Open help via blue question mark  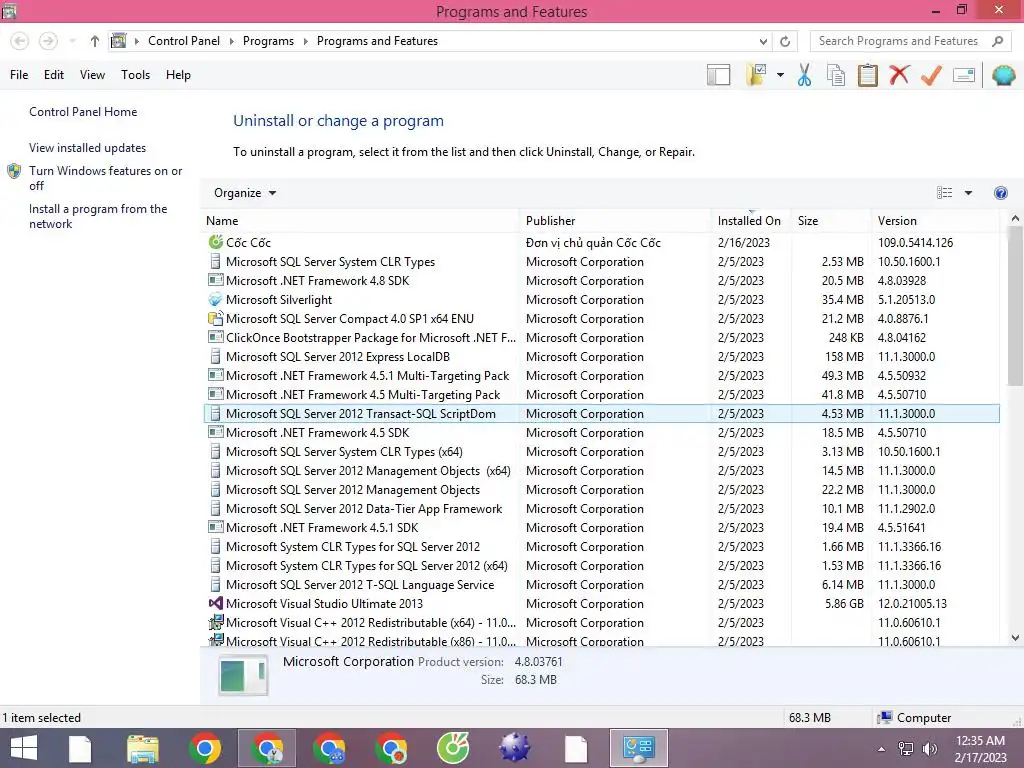click(x=1000, y=193)
